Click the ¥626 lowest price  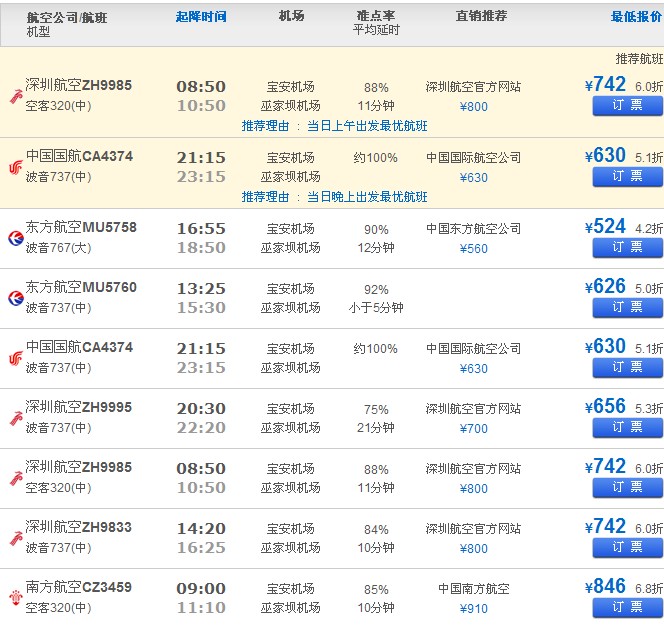tap(605, 287)
